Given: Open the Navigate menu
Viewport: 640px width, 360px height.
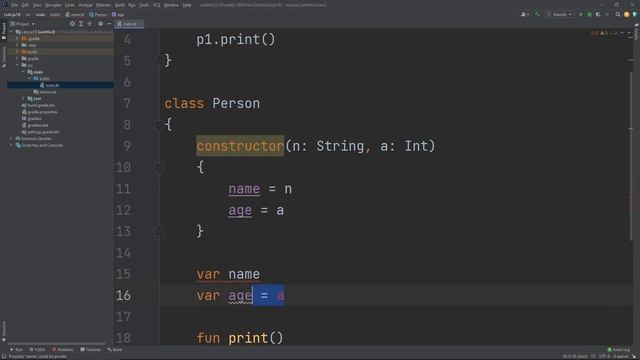Looking at the screenshot, I should 53,5.
